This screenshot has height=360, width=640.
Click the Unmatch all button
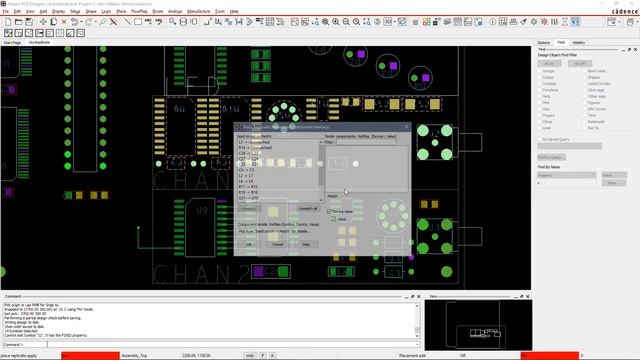(x=308, y=209)
